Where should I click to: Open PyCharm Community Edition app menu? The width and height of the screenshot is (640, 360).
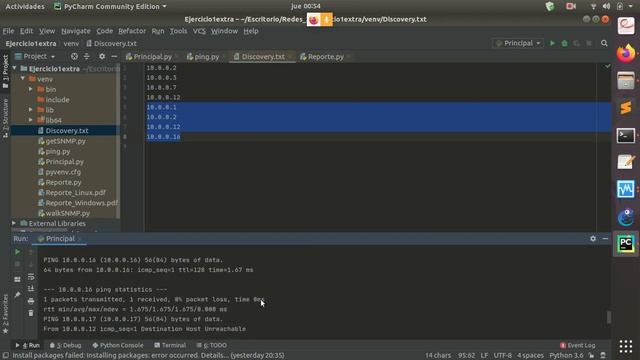(111, 6)
